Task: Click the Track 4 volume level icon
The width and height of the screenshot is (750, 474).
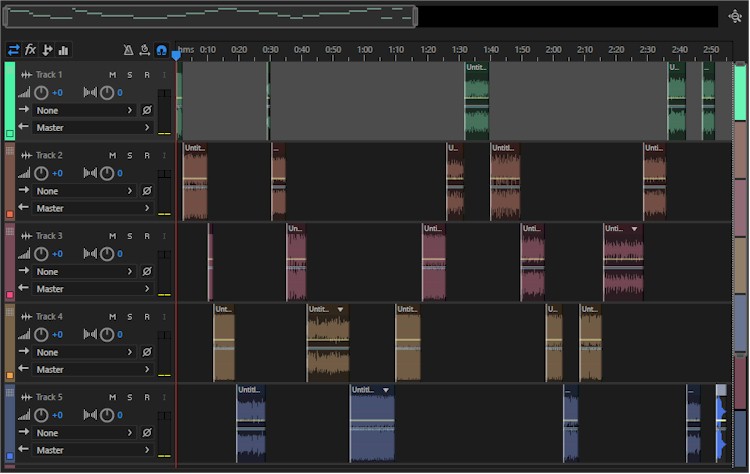Action: (24, 334)
